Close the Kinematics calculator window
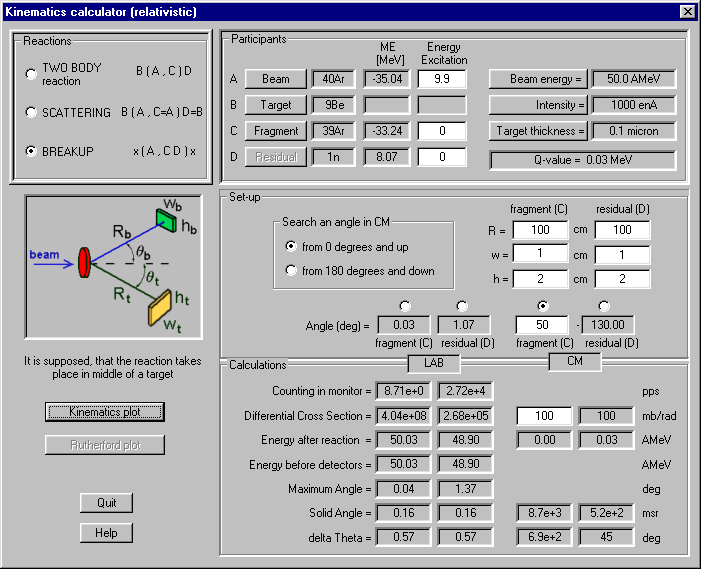The width and height of the screenshot is (701, 569). (687, 11)
